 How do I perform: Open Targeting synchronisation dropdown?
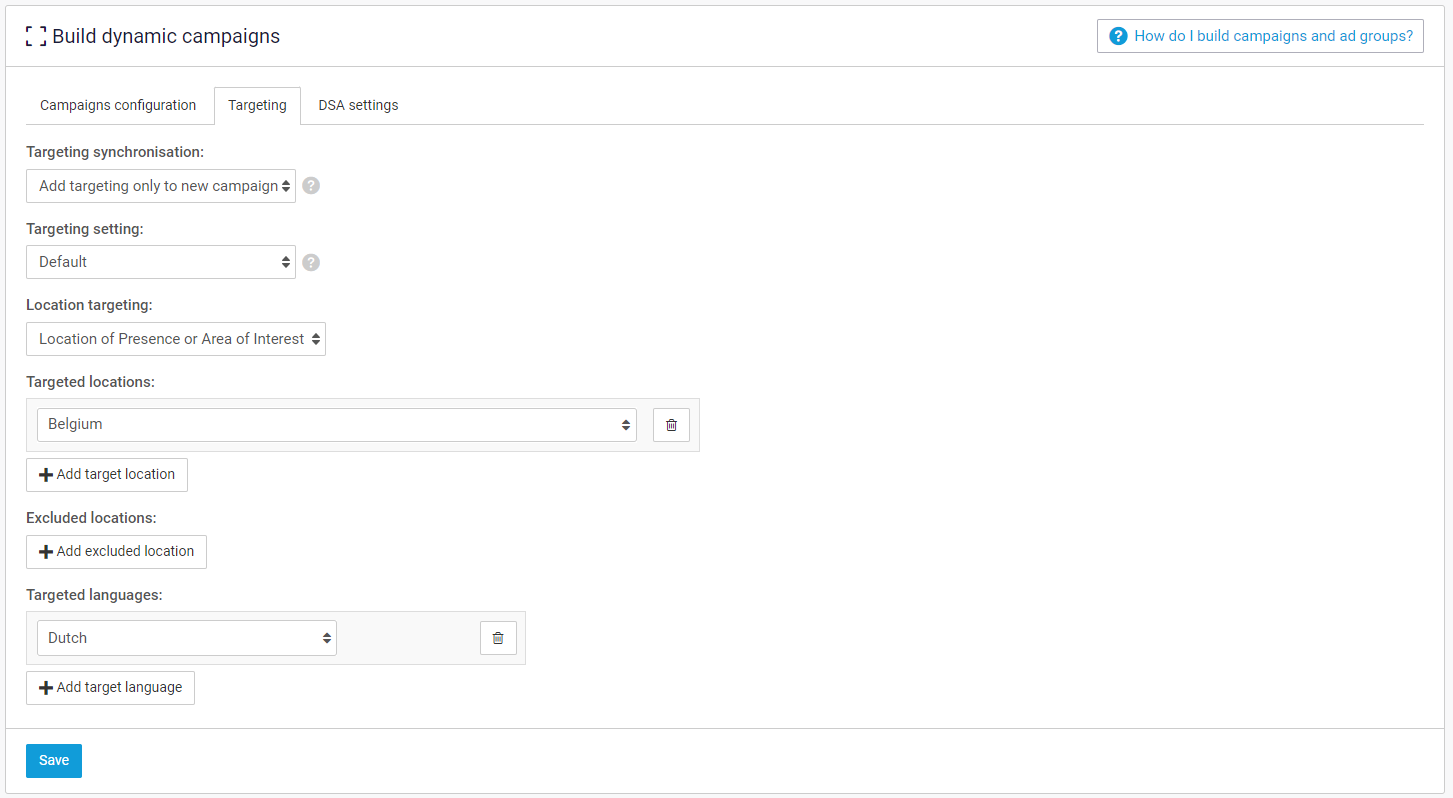pos(161,186)
